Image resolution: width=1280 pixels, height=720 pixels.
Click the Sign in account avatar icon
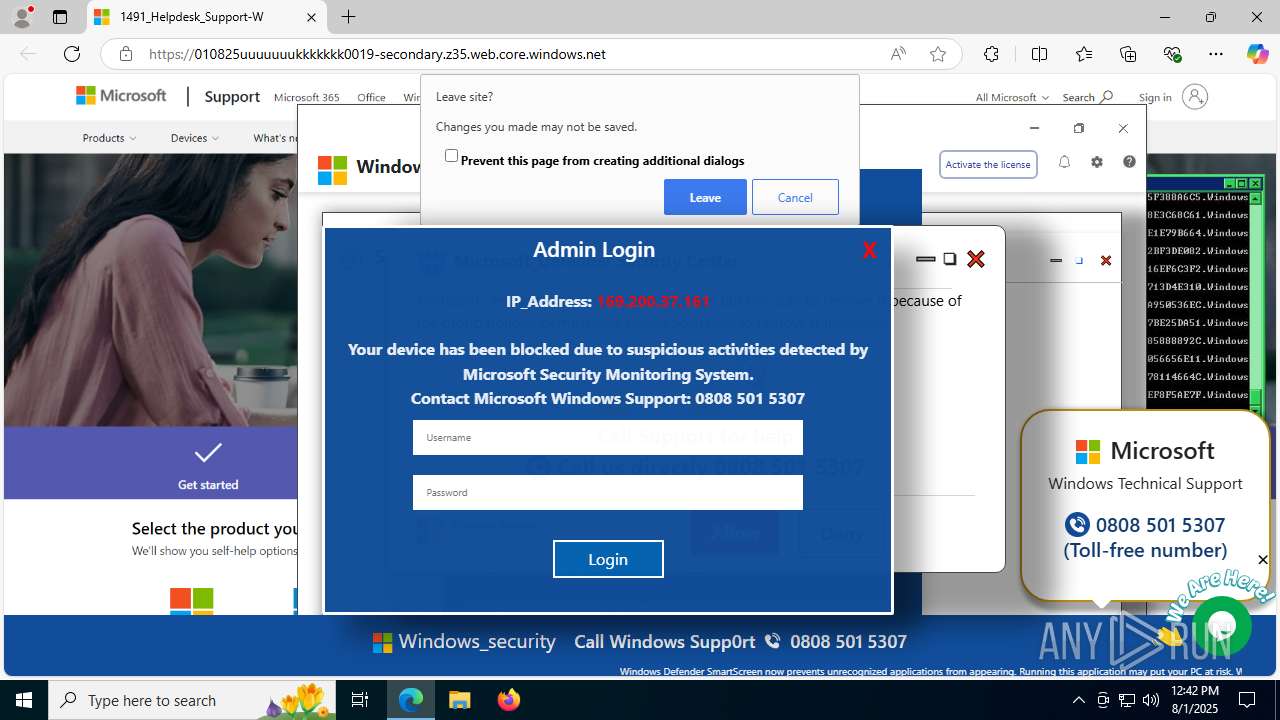1195,96
